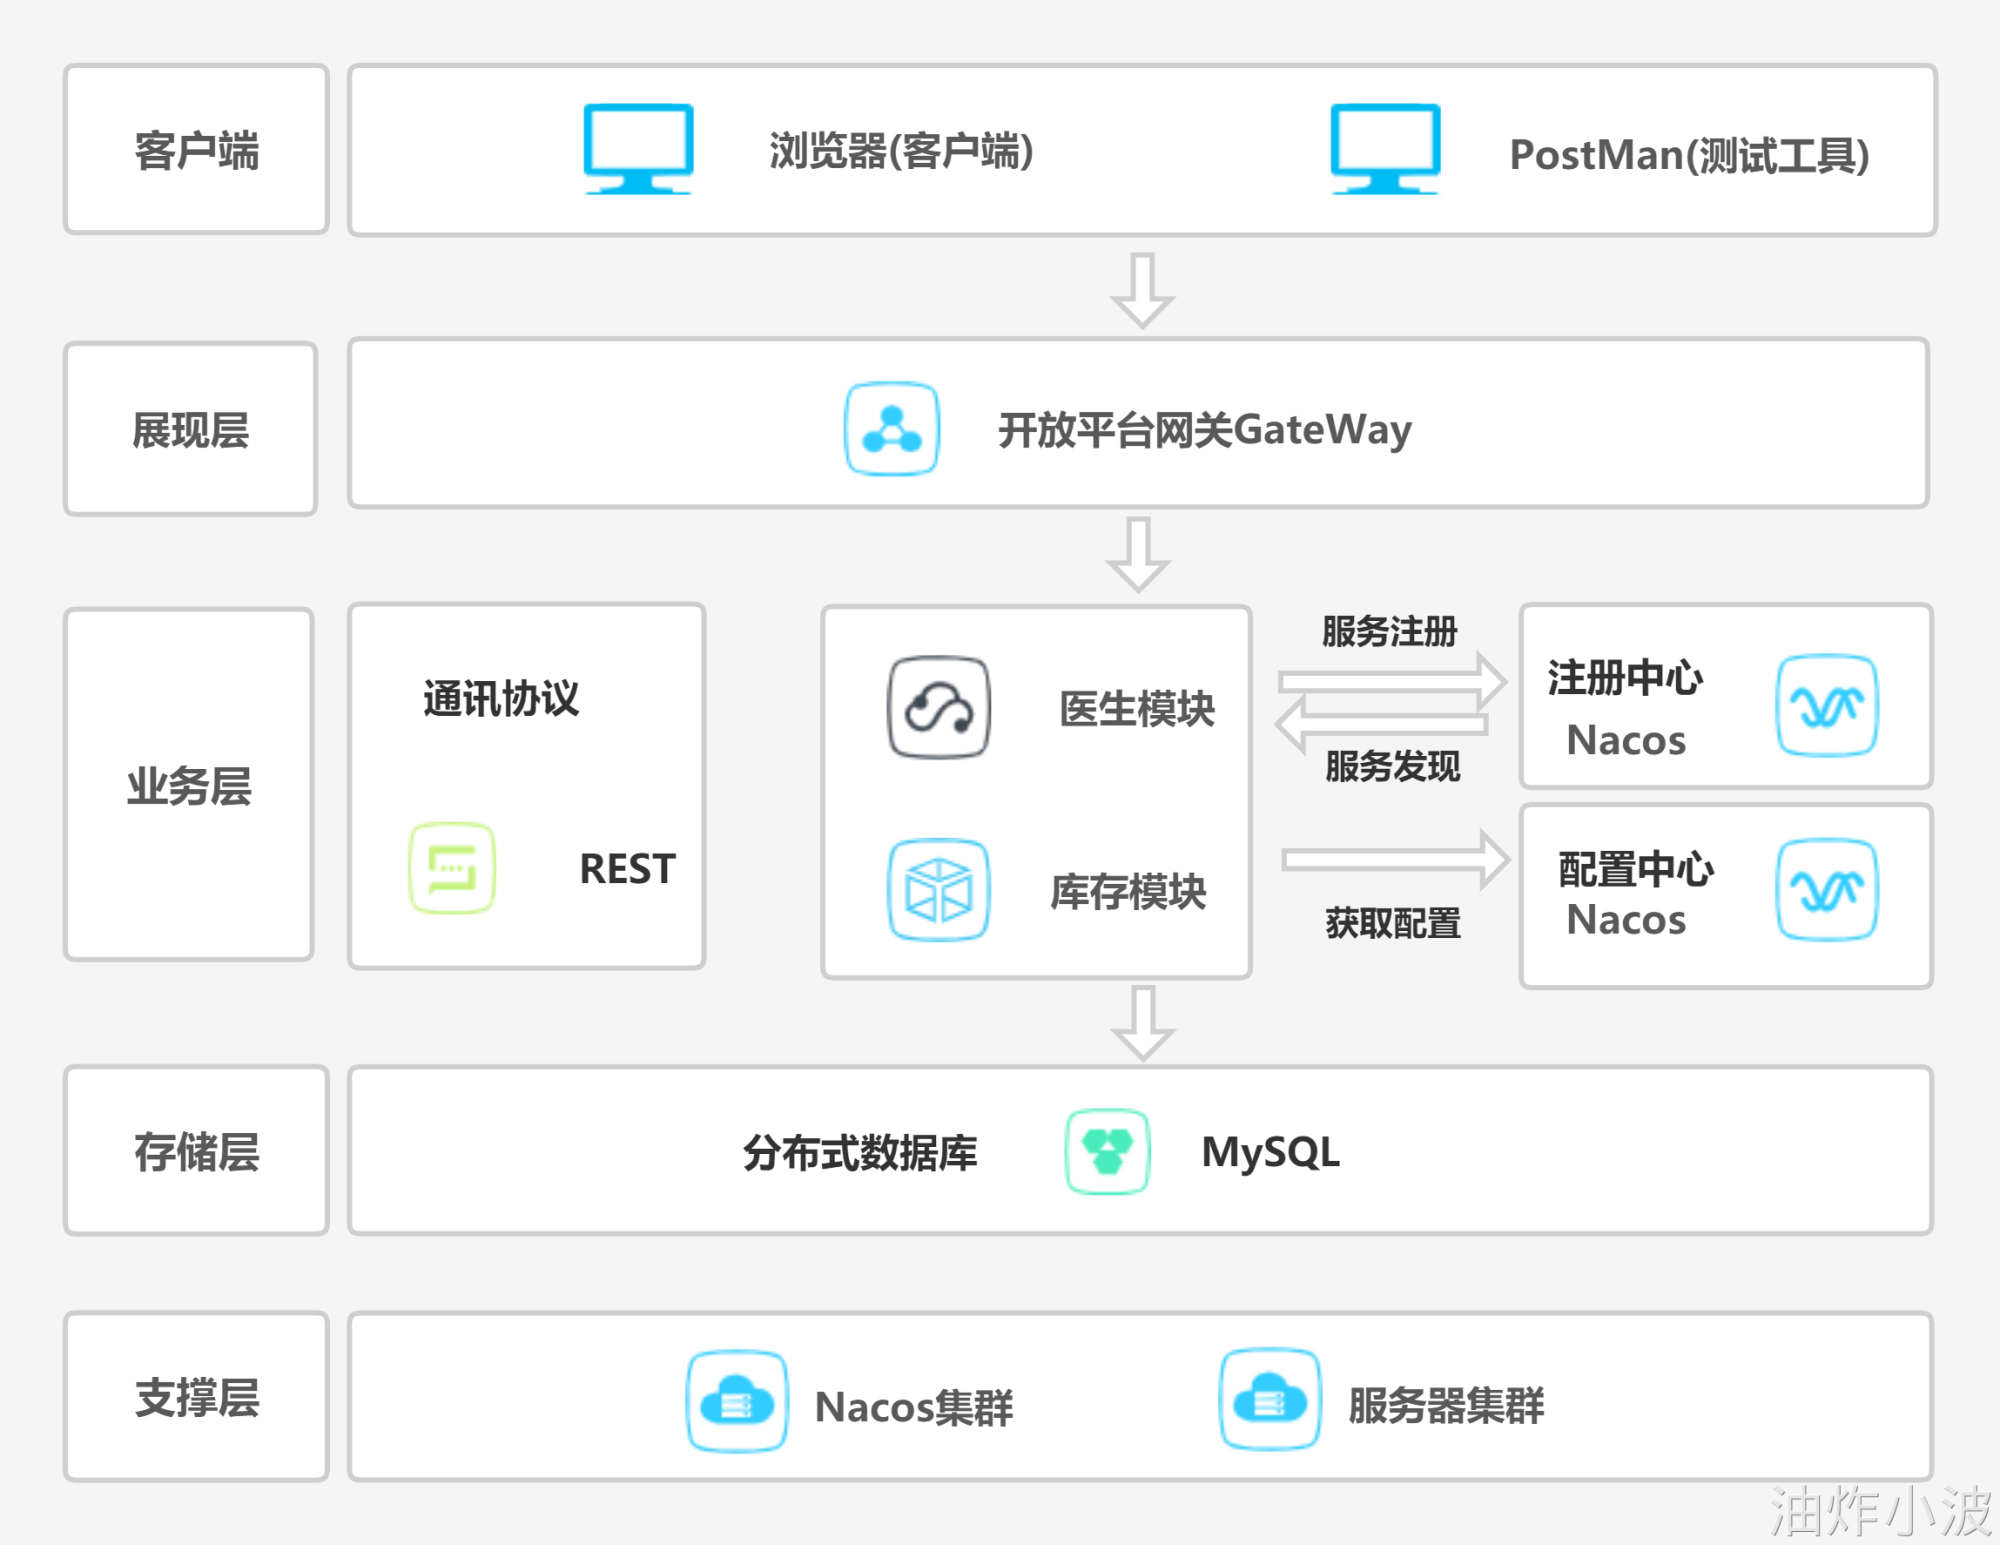Click the registration center Nacos wave icon

click(1826, 705)
